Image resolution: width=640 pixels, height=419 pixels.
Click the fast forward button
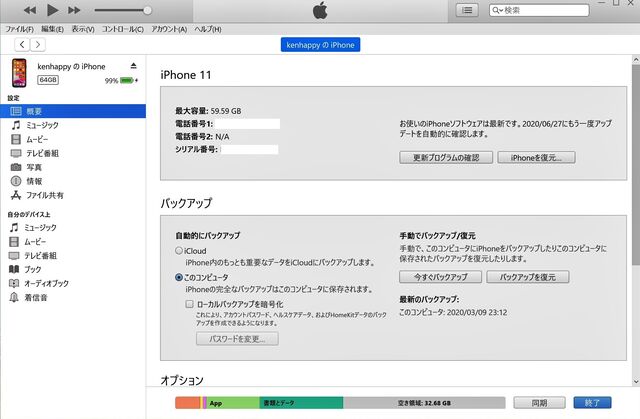74,10
